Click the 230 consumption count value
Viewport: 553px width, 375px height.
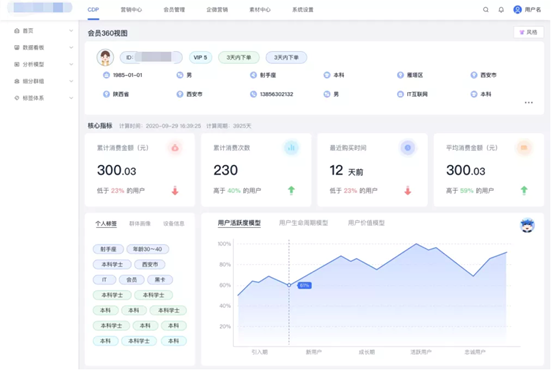[x=226, y=170]
